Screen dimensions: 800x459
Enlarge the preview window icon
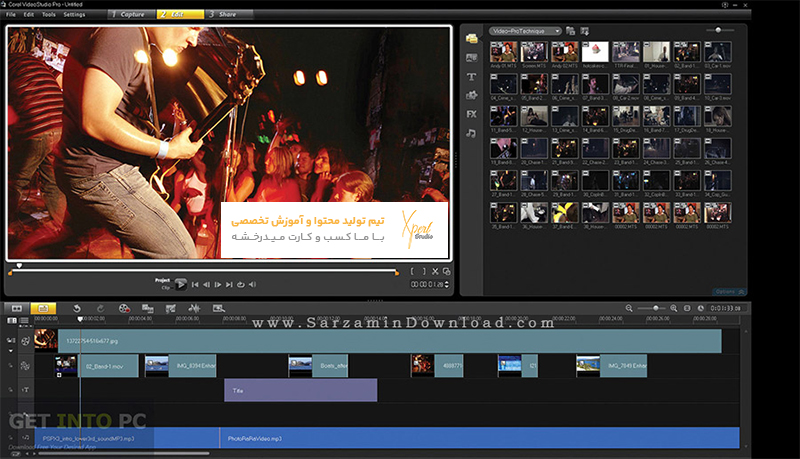tap(446, 271)
